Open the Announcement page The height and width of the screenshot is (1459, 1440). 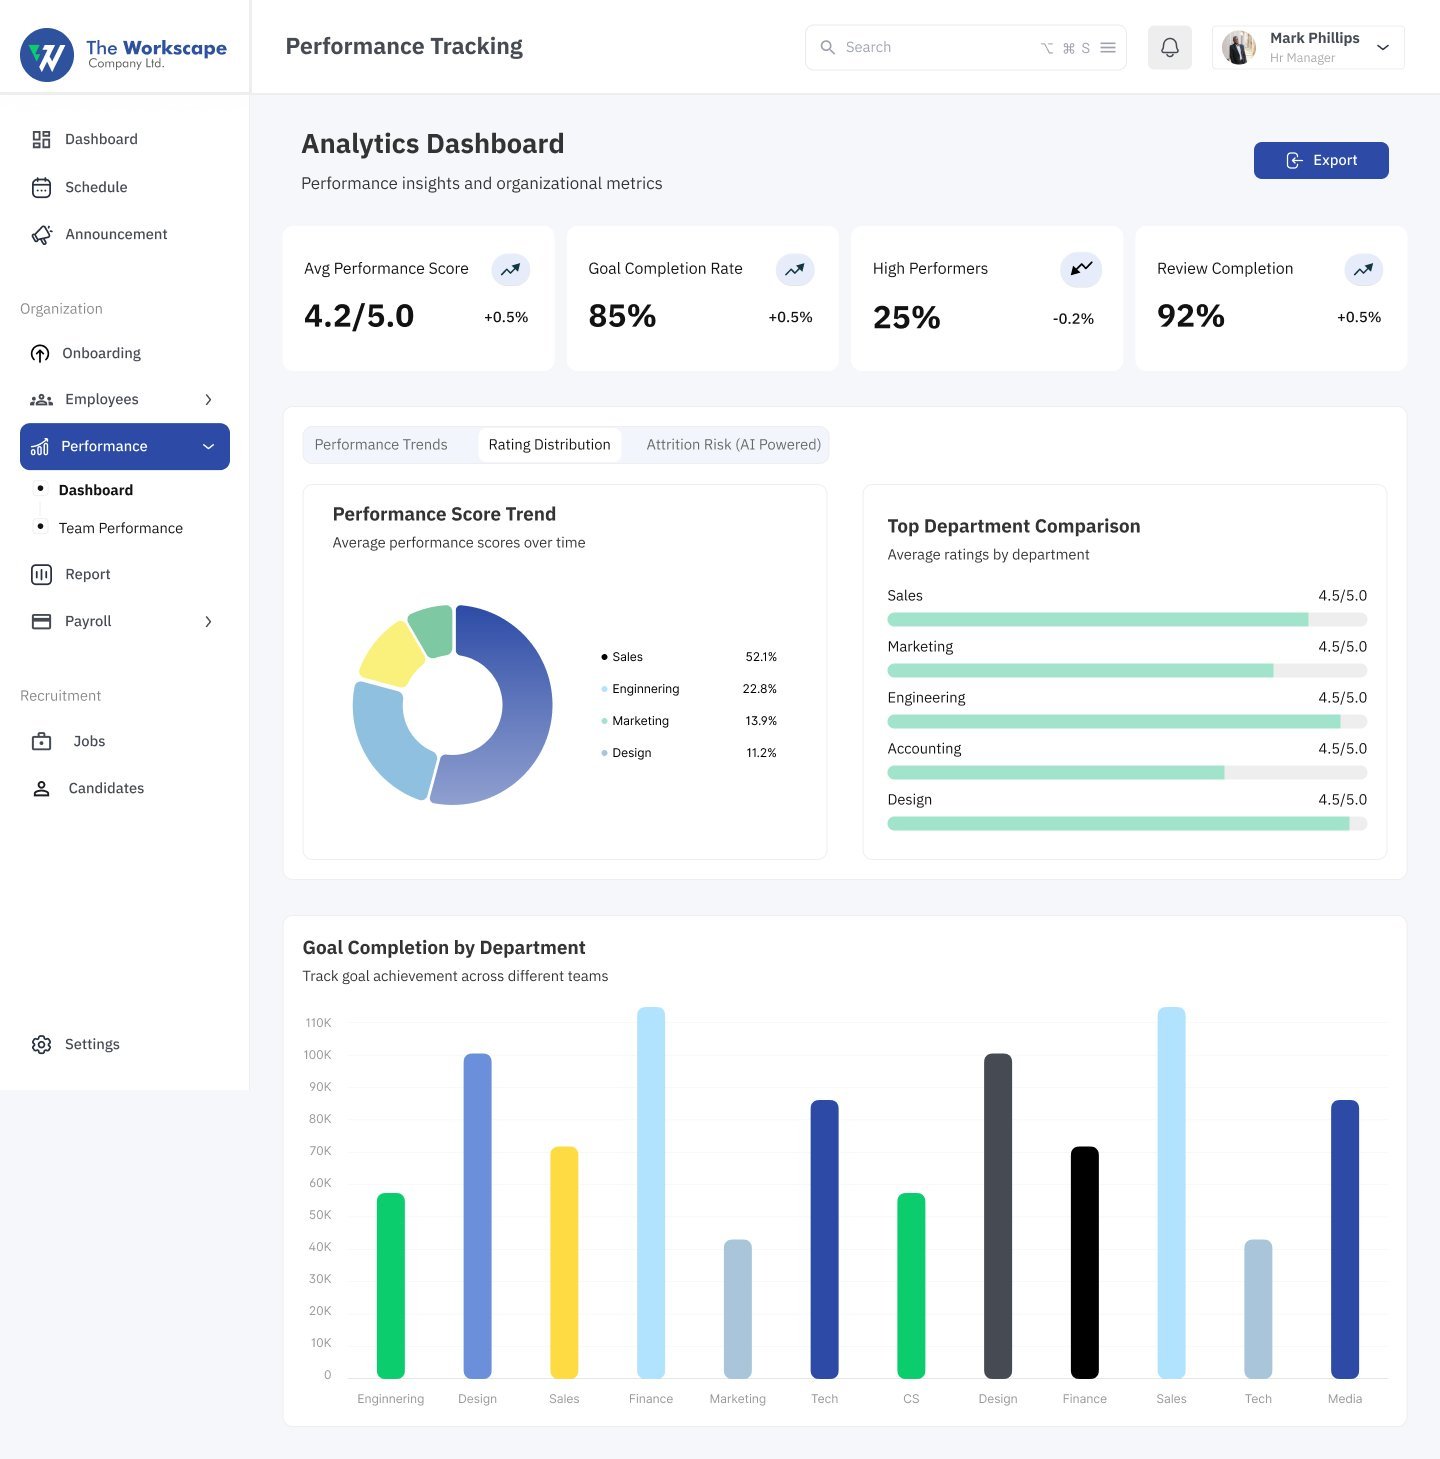[116, 234]
